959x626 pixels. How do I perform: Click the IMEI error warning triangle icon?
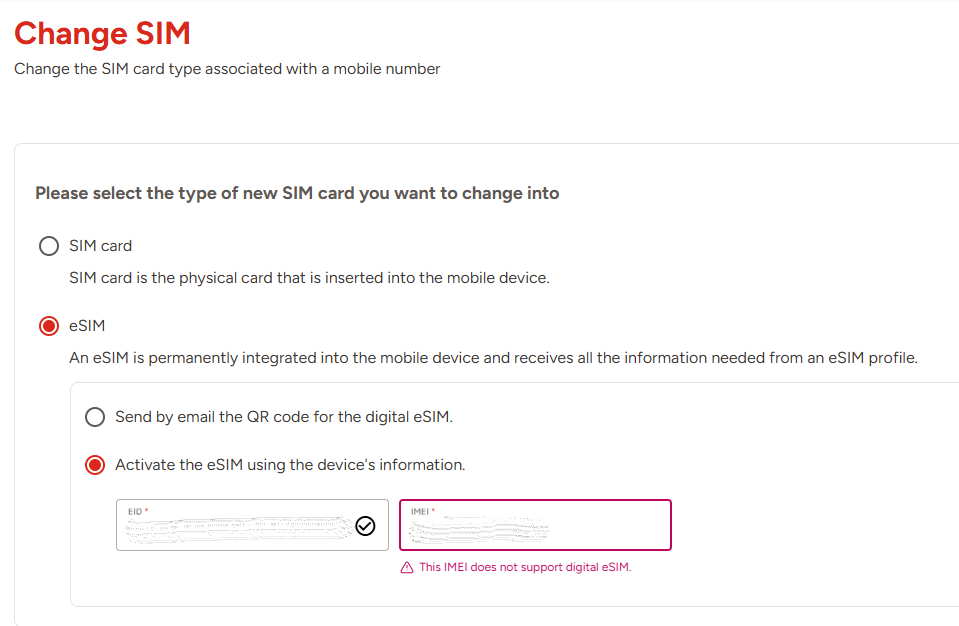tap(406, 567)
